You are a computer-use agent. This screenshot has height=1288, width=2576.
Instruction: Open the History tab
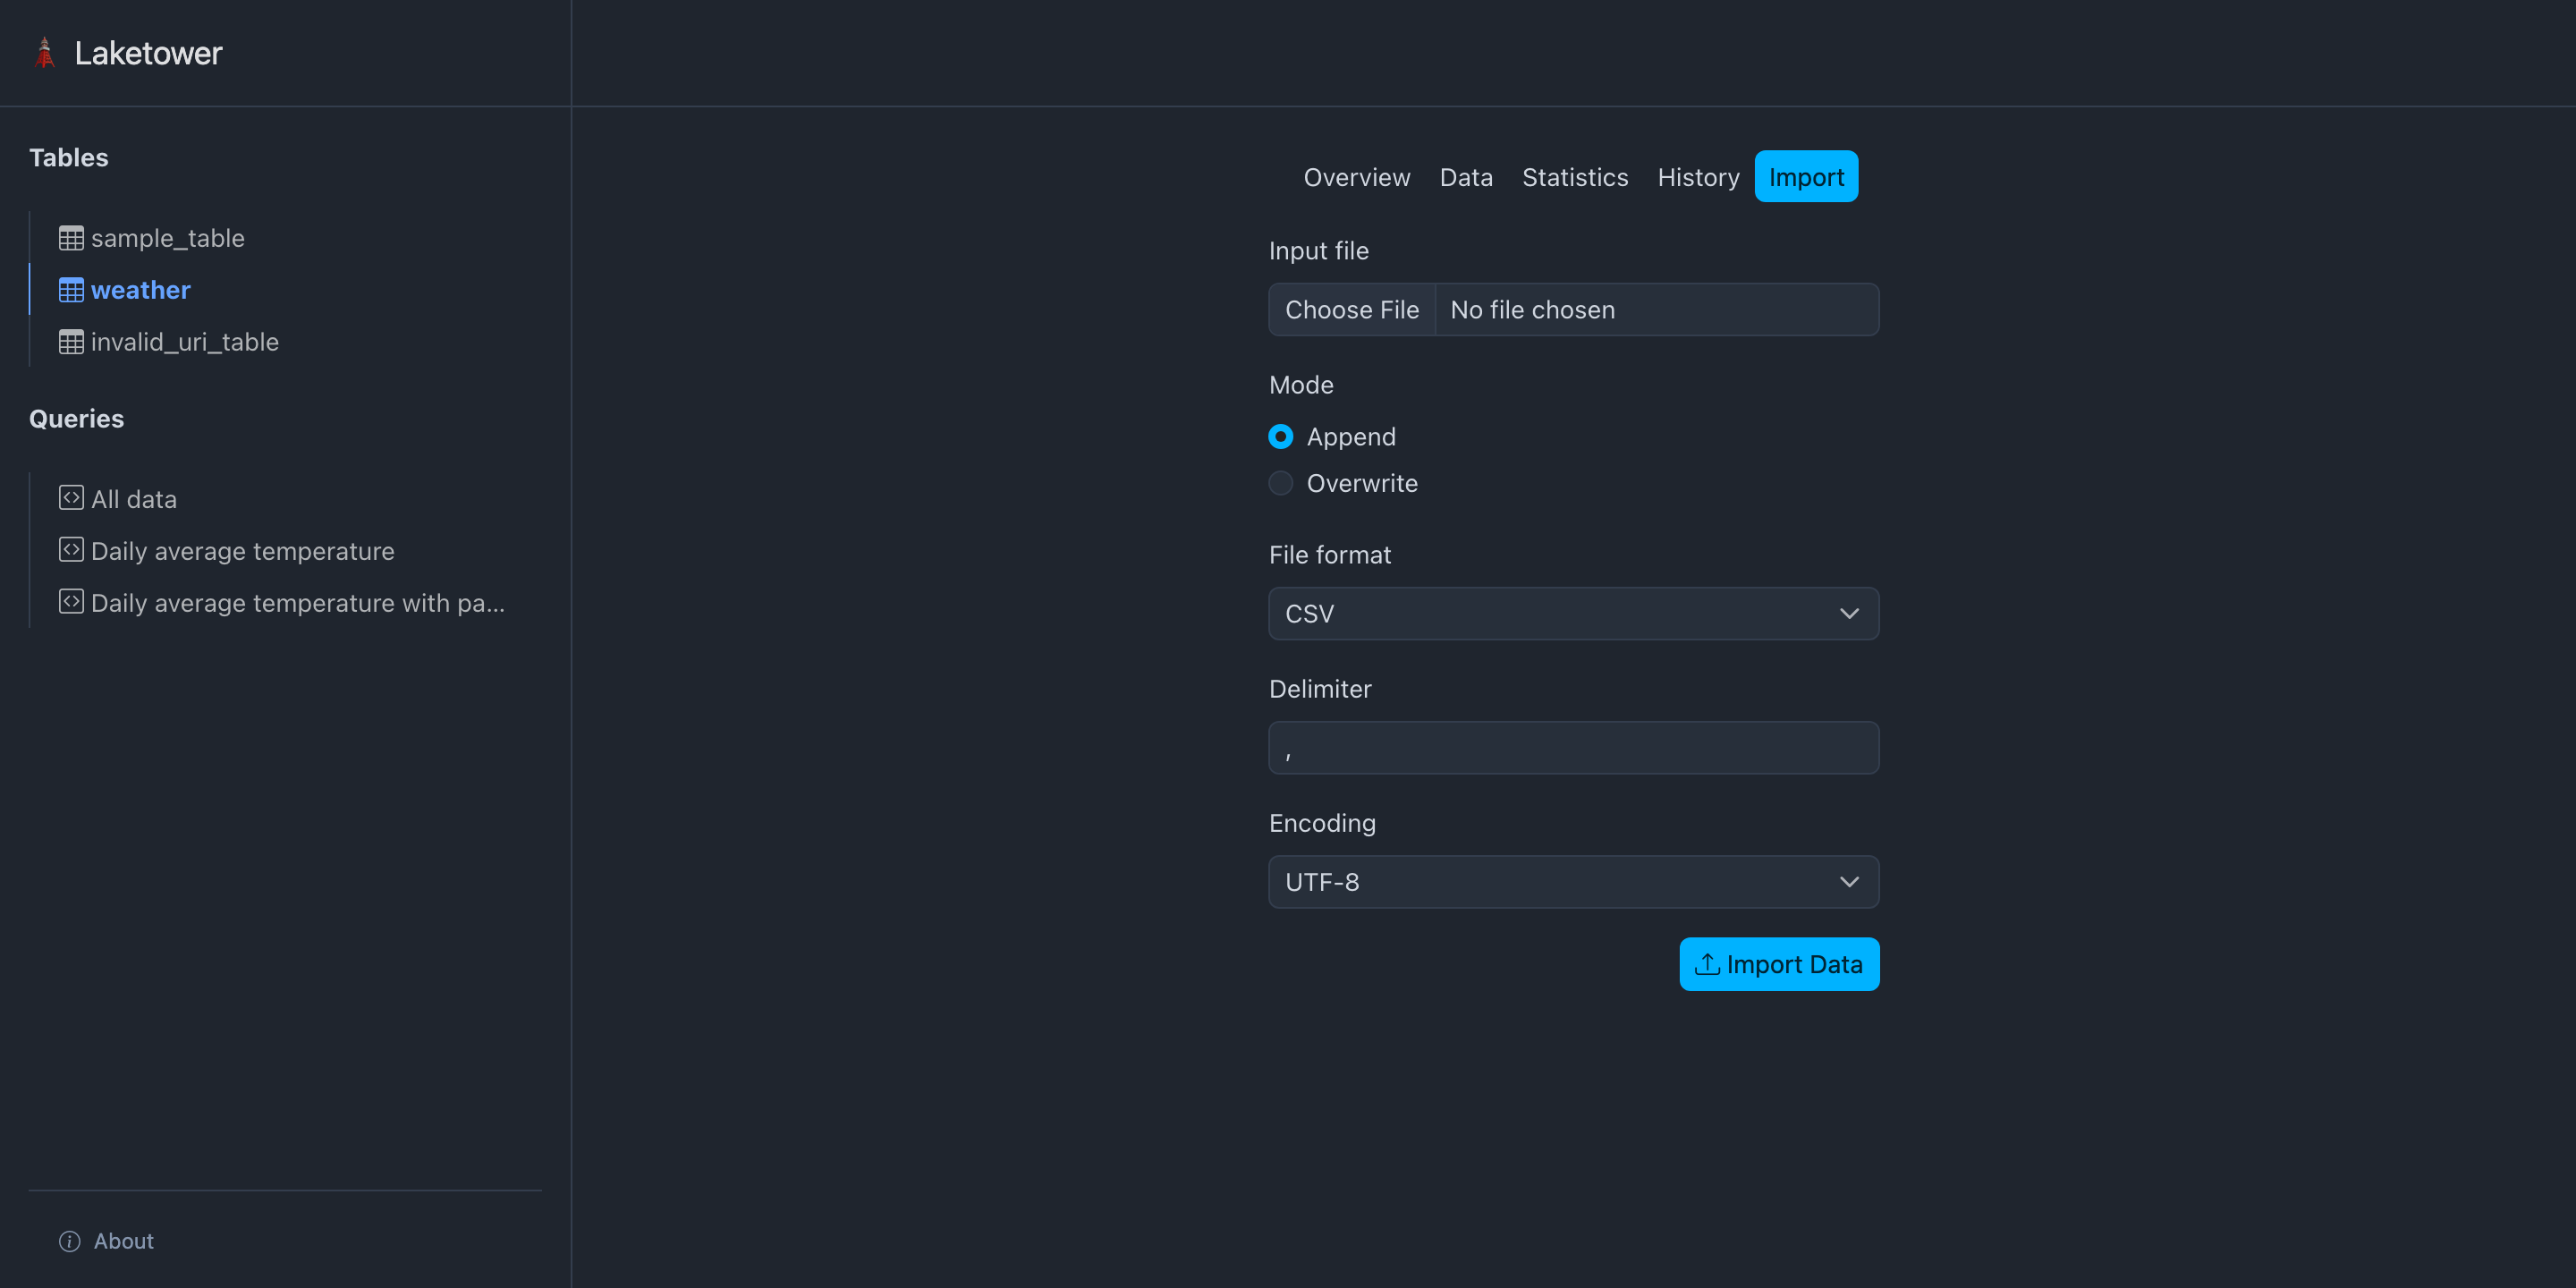click(1698, 177)
